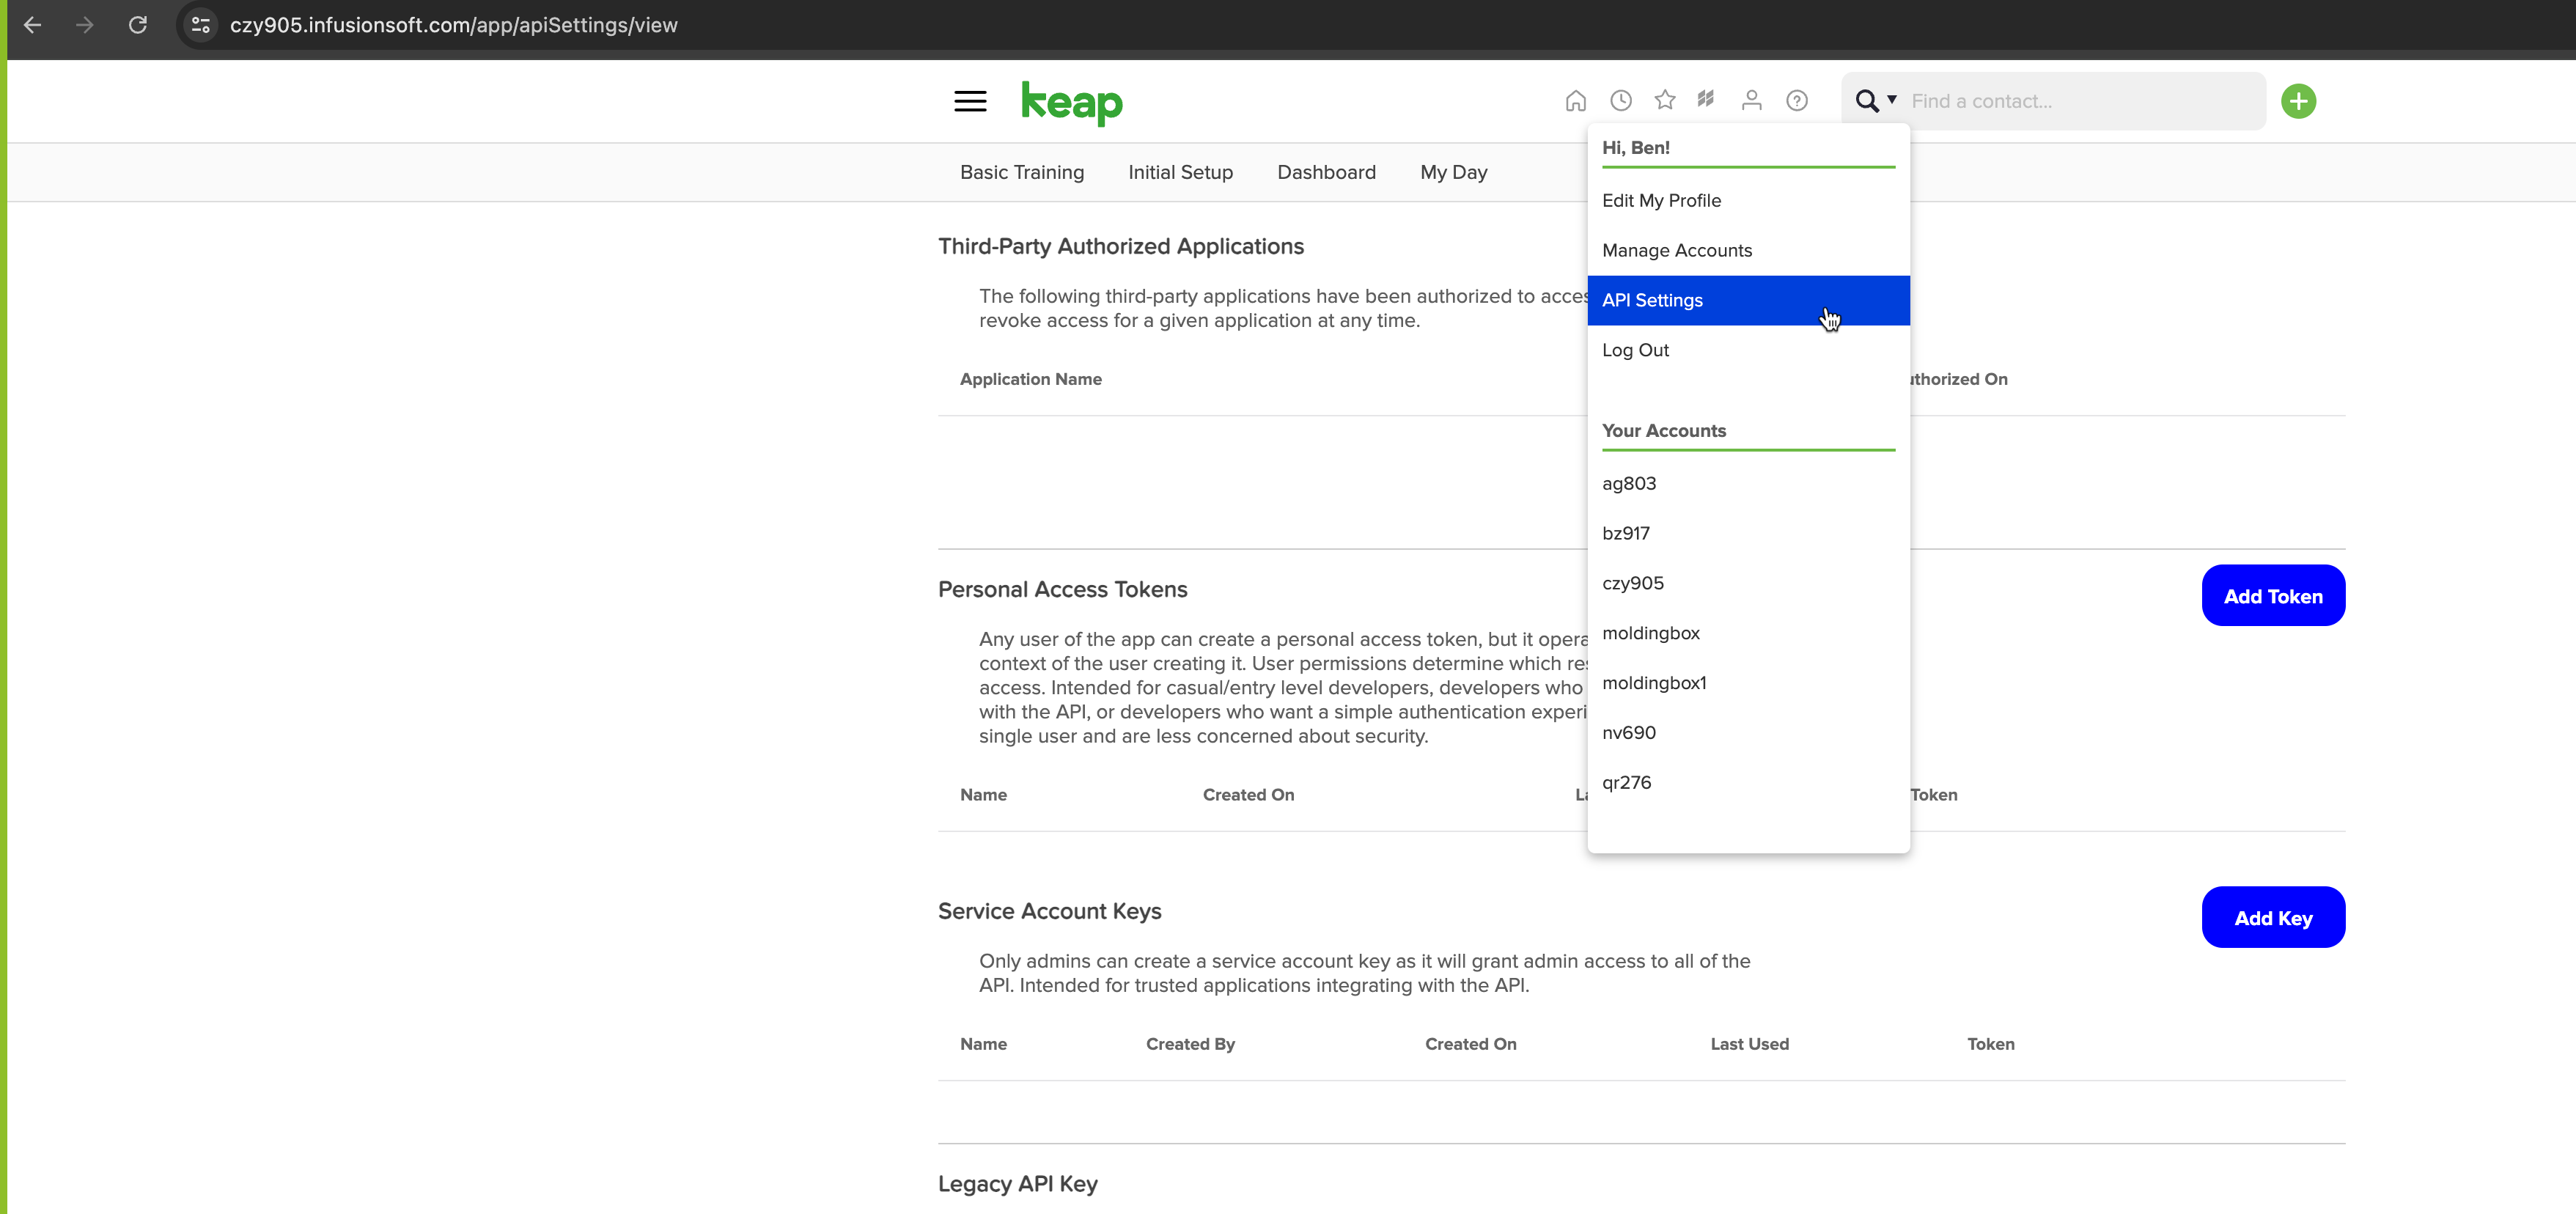Viewport: 2576px width, 1214px height.
Task: Open the hamburger navigation menu
Action: pos(969,101)
